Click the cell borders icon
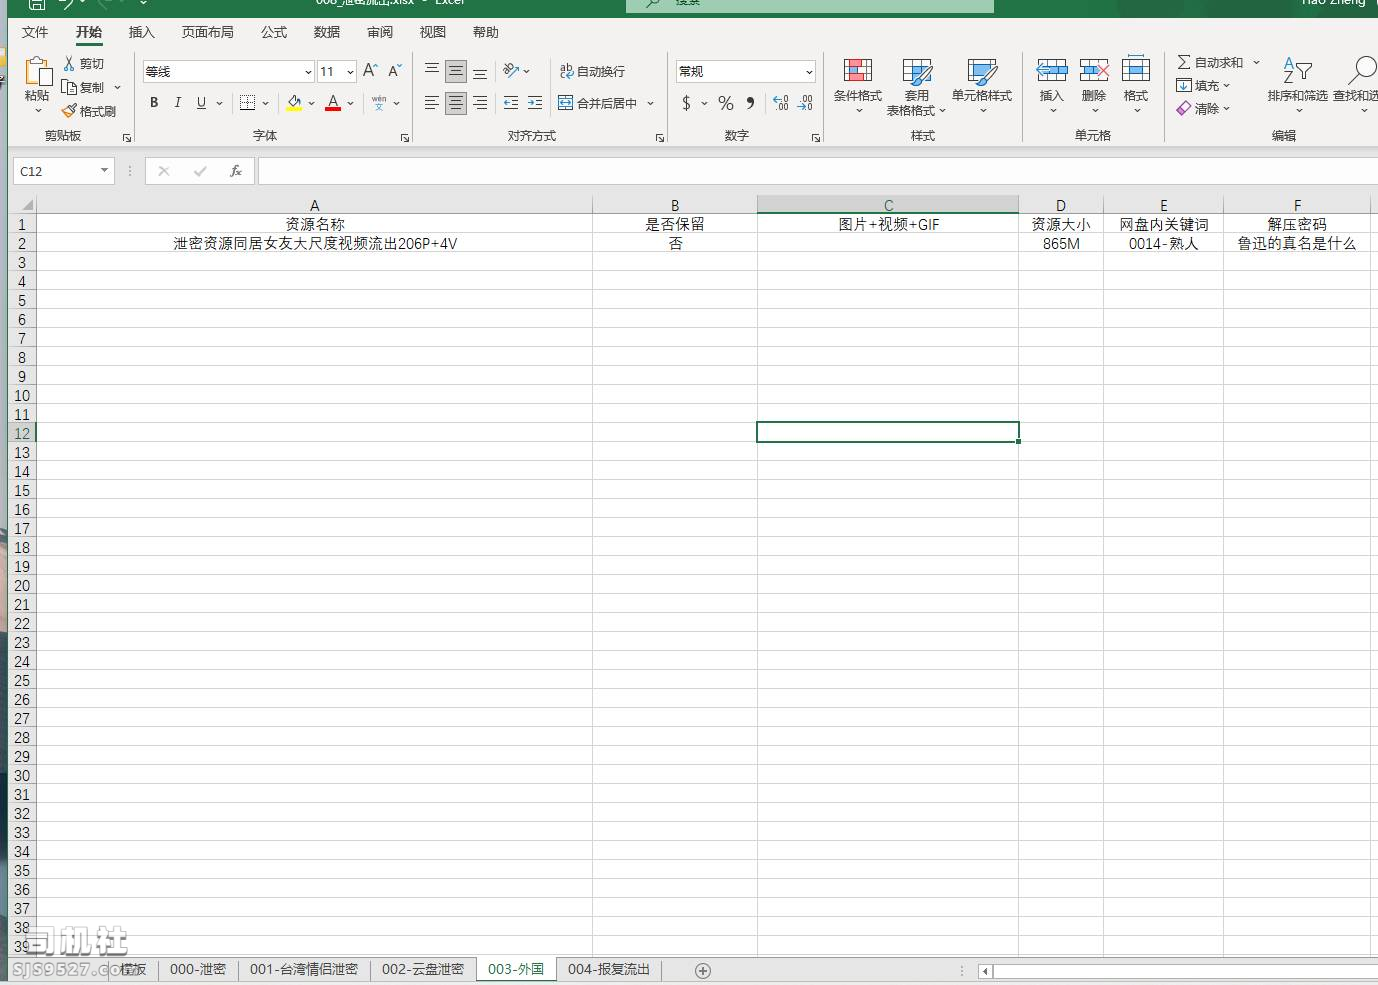Screen dimensions: 1378x985 pos(248,103)
